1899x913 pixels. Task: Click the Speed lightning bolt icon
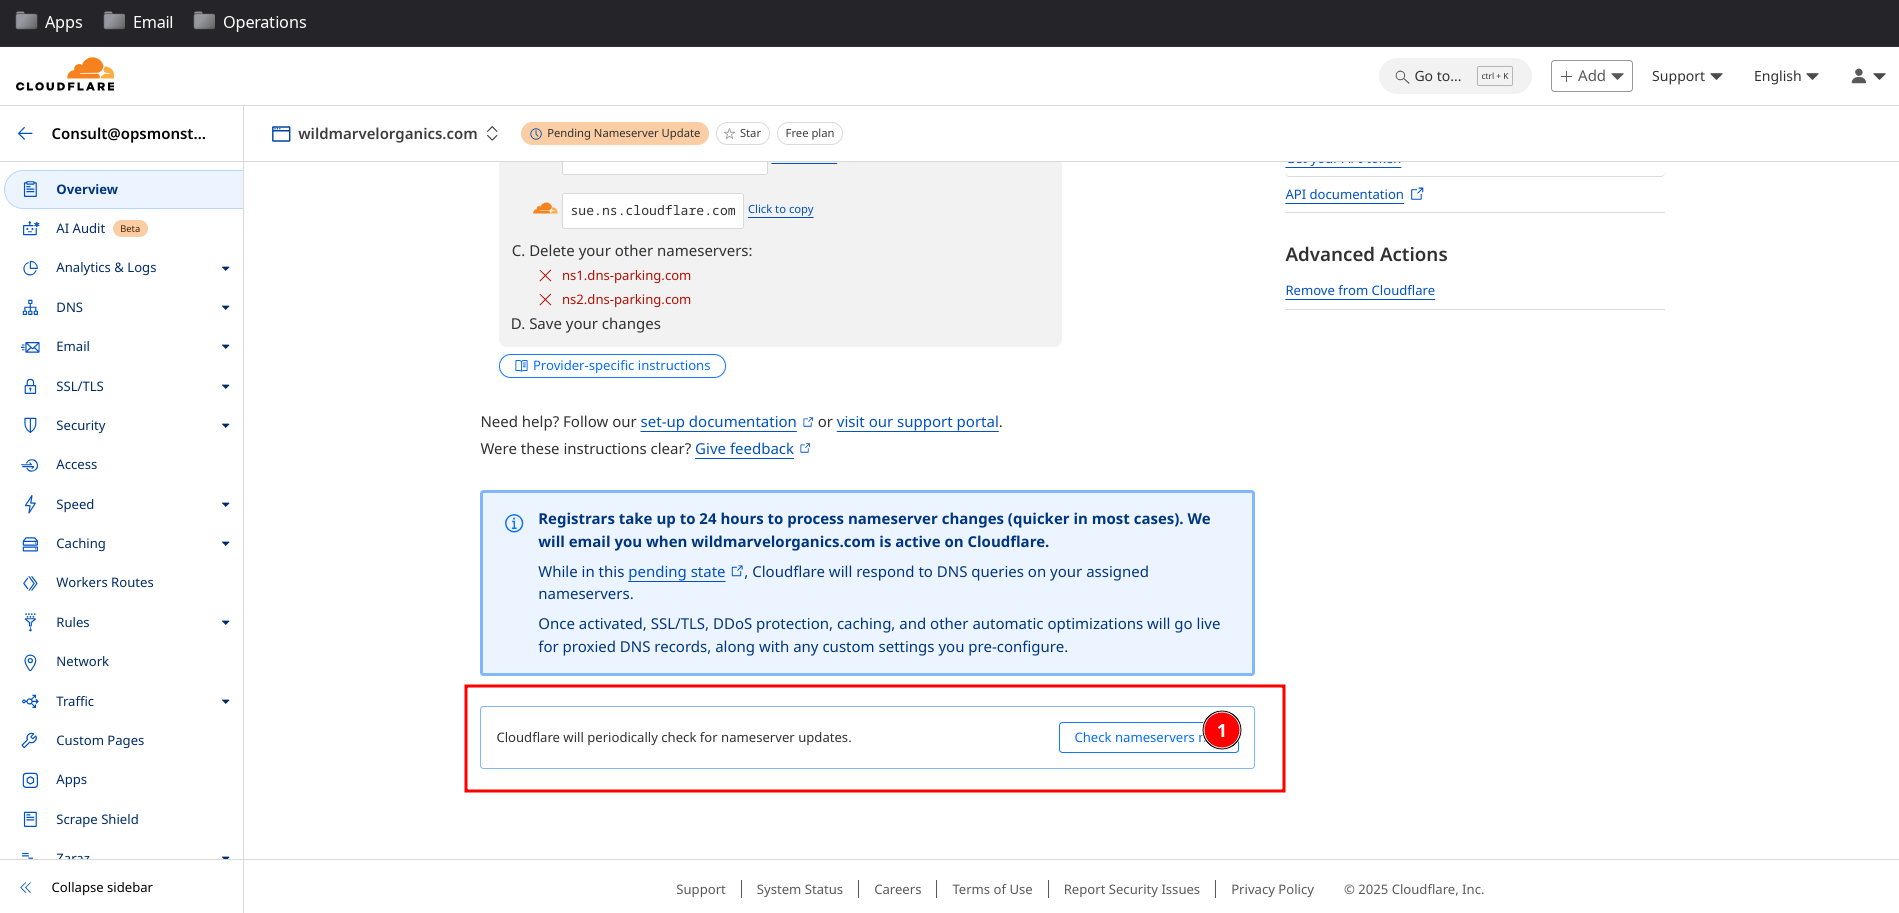point(31,504)
